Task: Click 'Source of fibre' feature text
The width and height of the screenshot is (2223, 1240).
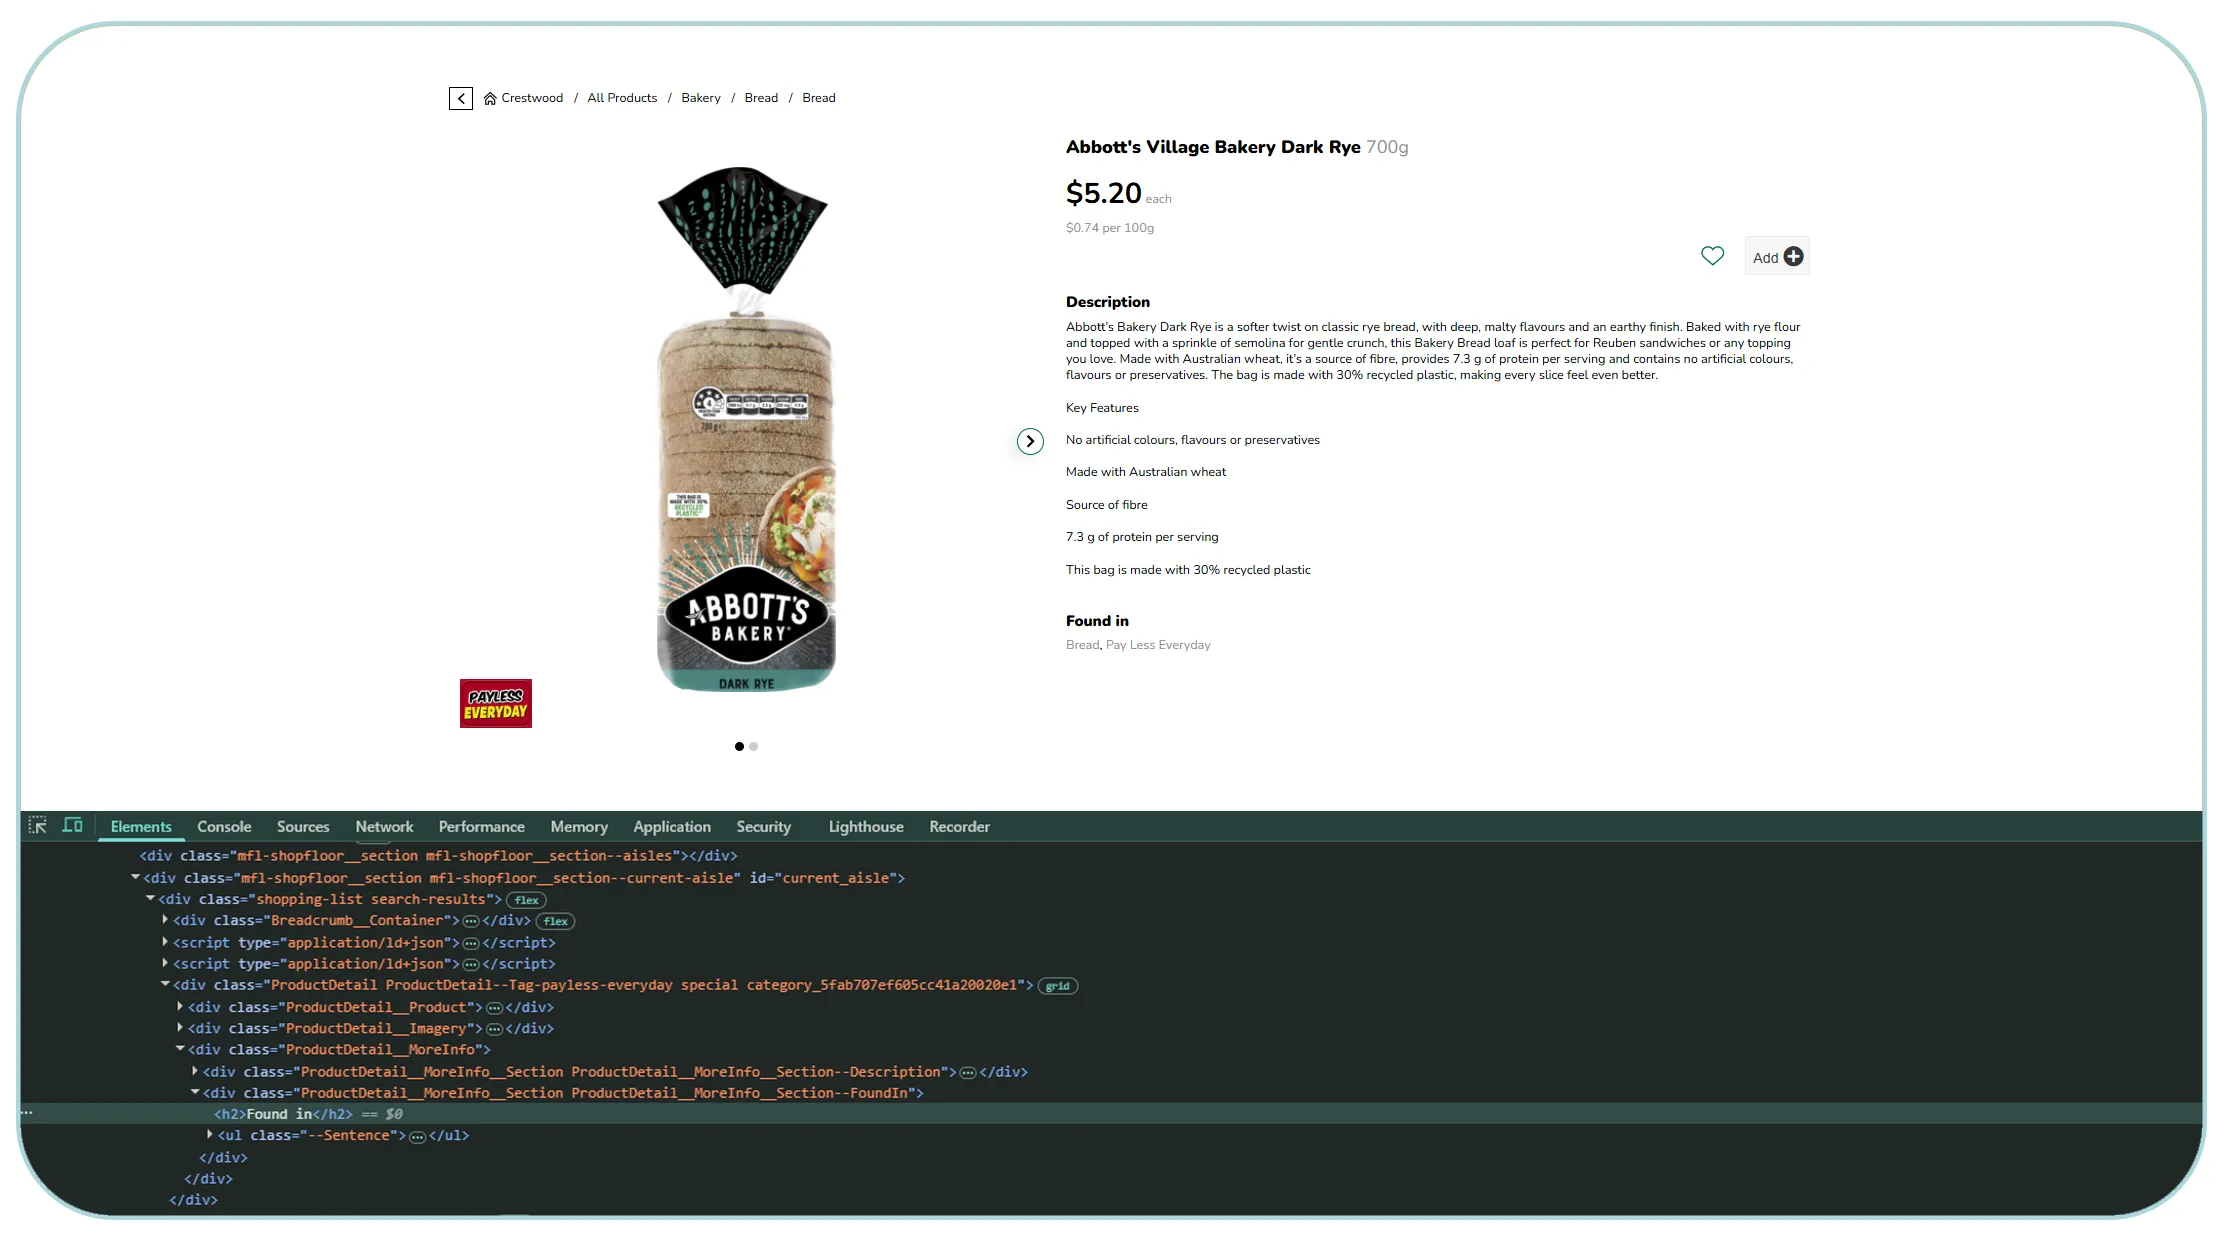Action: (x=1107, y=505)
